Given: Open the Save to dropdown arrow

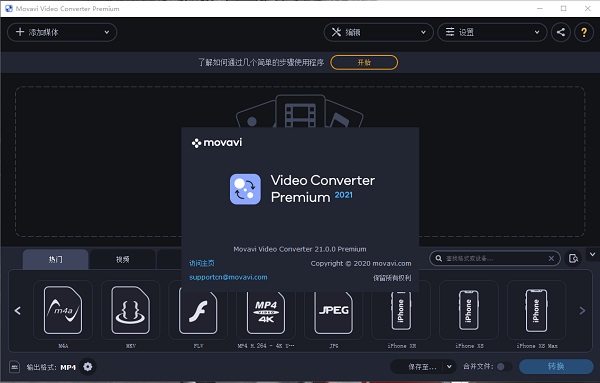Looking at the screenshot, I should pos(449,367).
